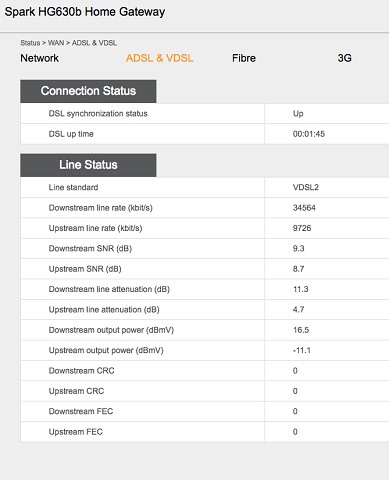The image size is (389, 480).
Task: Click the Downstream line rate (kbit/s) label
Action: tap(101, 208)
